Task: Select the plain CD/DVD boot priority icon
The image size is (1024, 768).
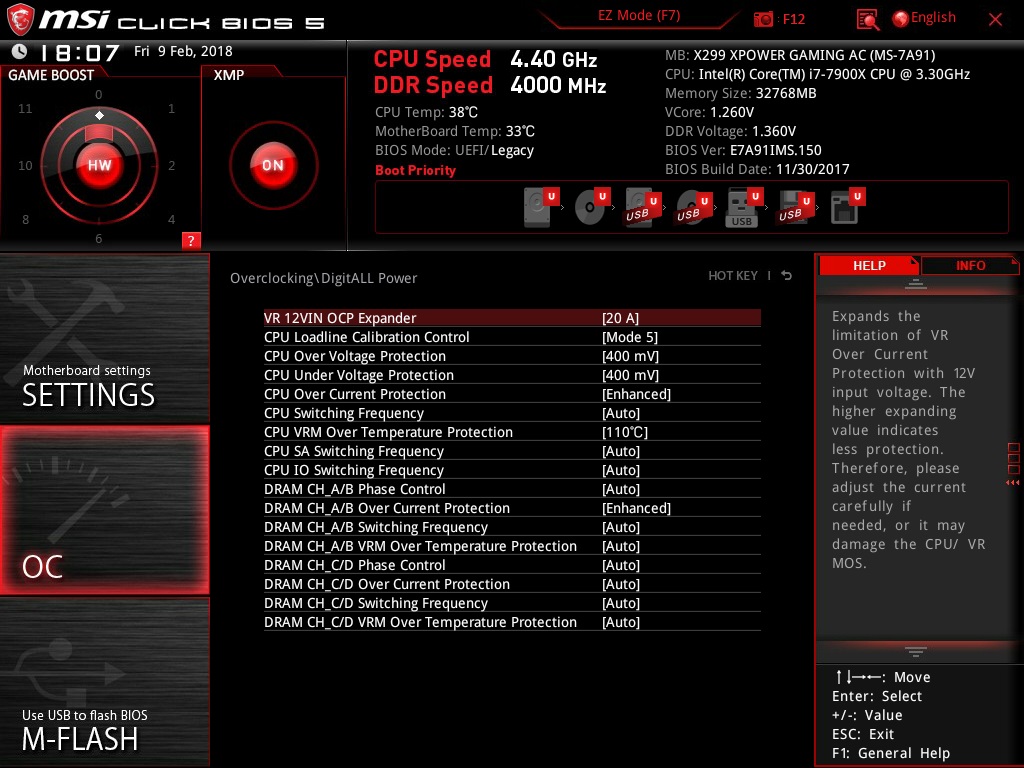Action: 592,206
